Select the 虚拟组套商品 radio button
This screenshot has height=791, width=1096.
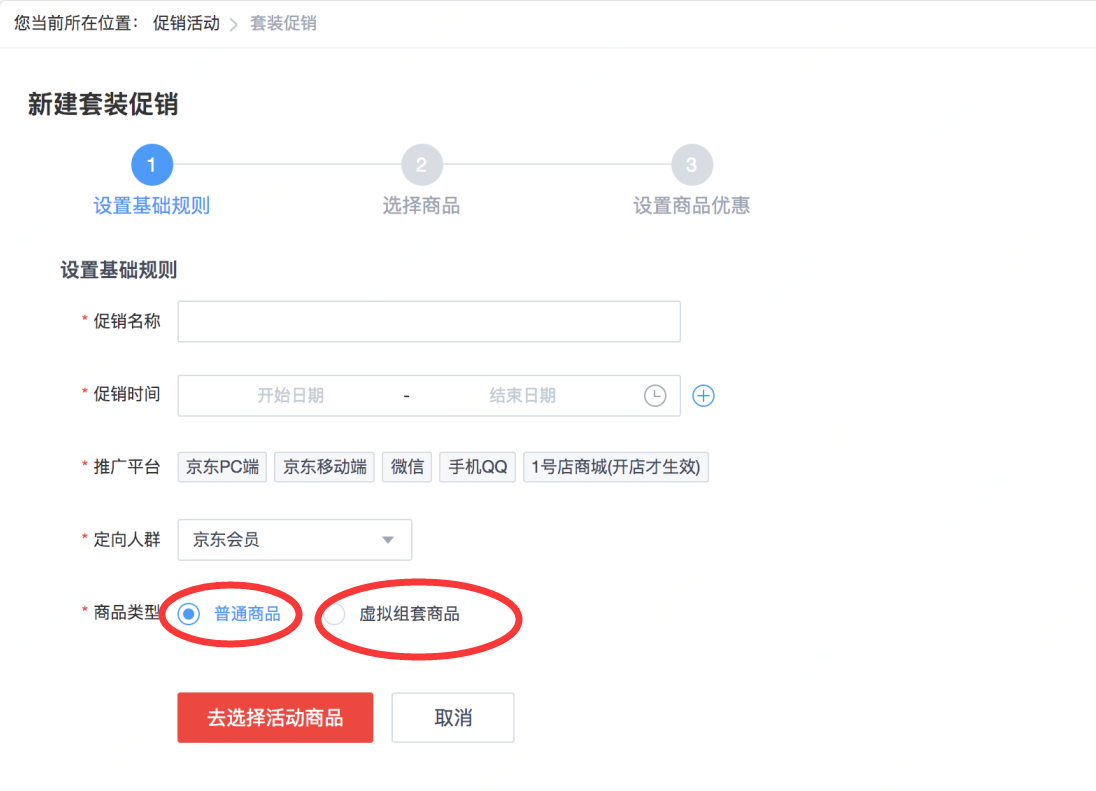(x=334, y=614)
